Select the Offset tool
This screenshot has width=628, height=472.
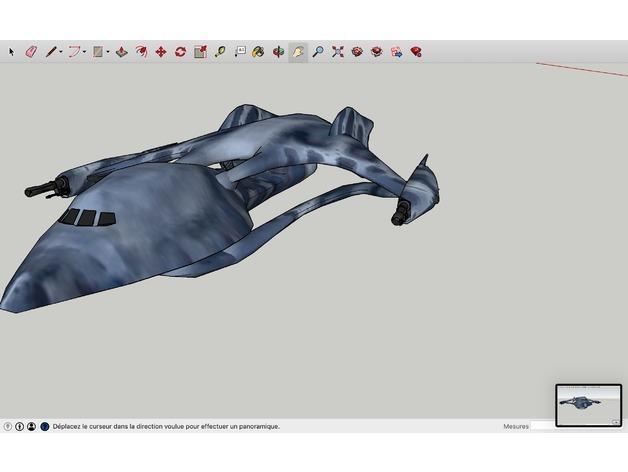pyautogui.click(x=141, y=51)
